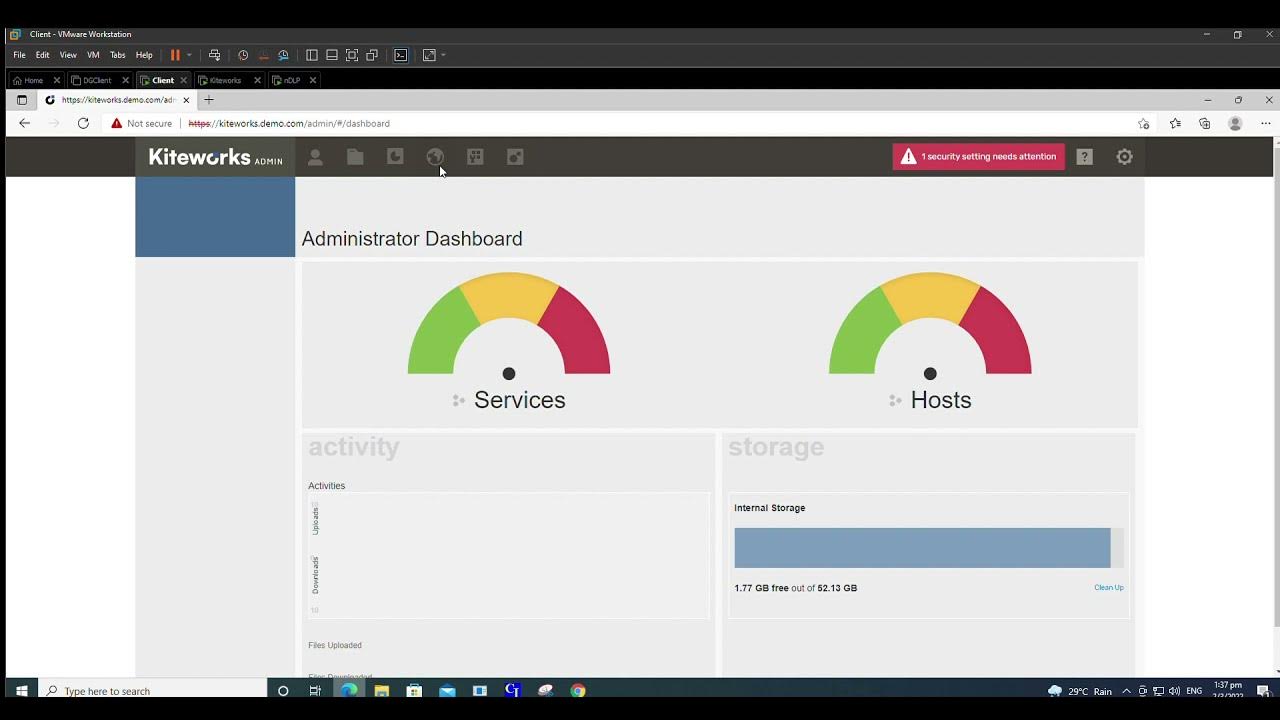Open a new browser tab
Screen dimensions: 1280x720
coord(209,100)
